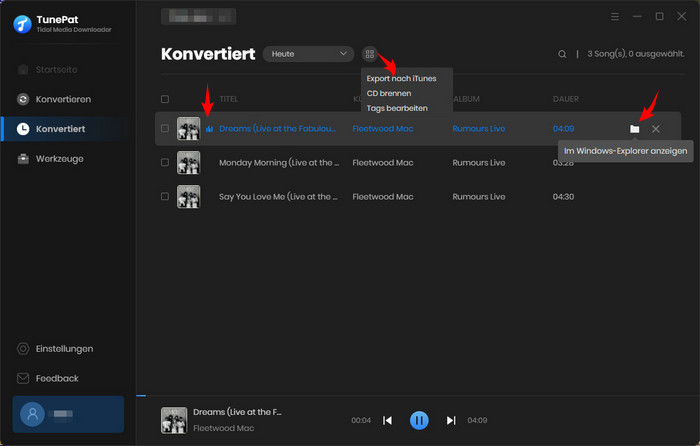The width and height of the screenshot is (700, 446).
Task: Click the Feedback envelope icon
Action: coord(23,379)
